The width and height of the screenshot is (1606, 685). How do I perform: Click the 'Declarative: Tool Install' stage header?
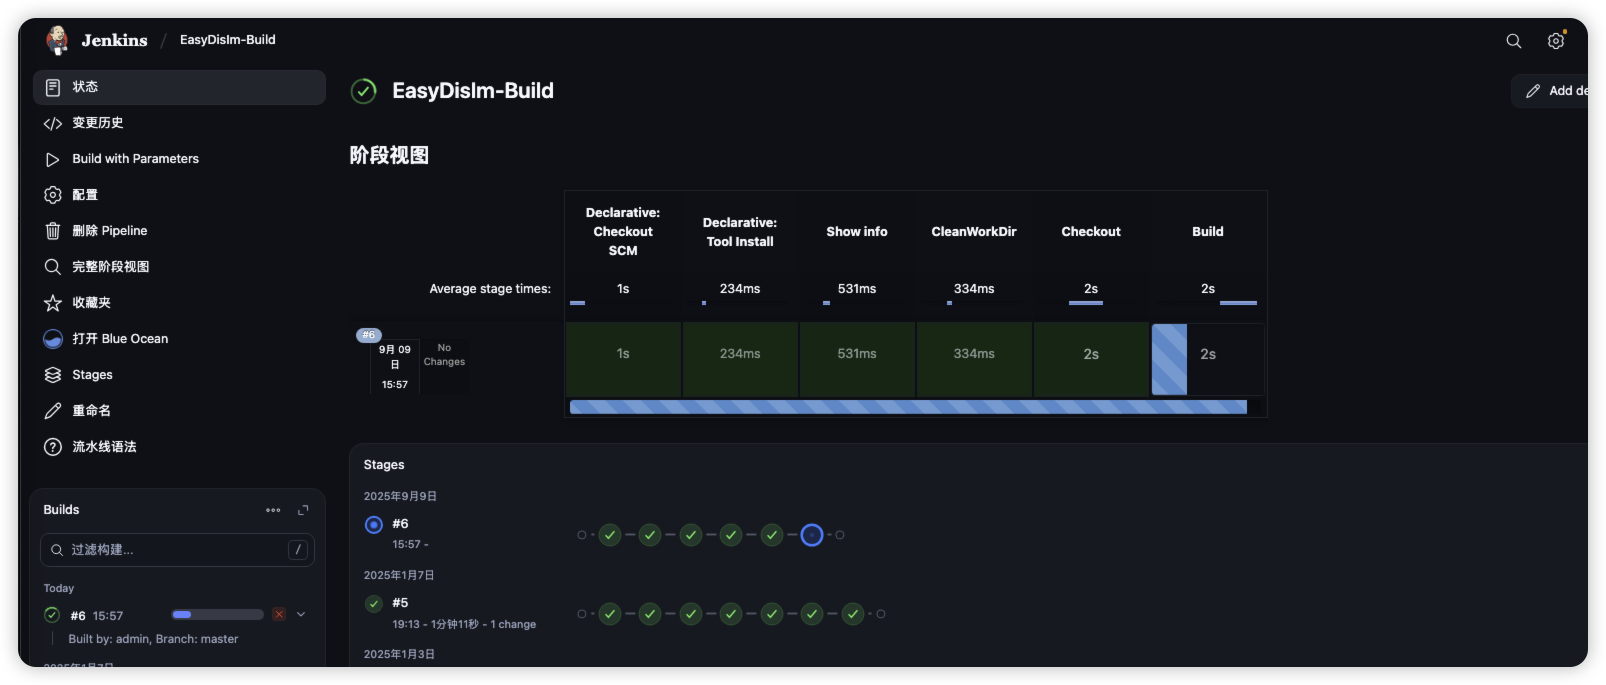(x=740, y=232)
